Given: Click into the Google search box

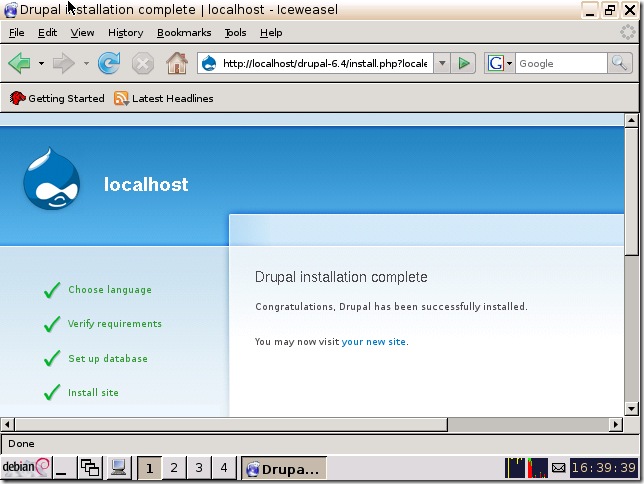Looking at the screenshot, I should [x=561, y=63].
